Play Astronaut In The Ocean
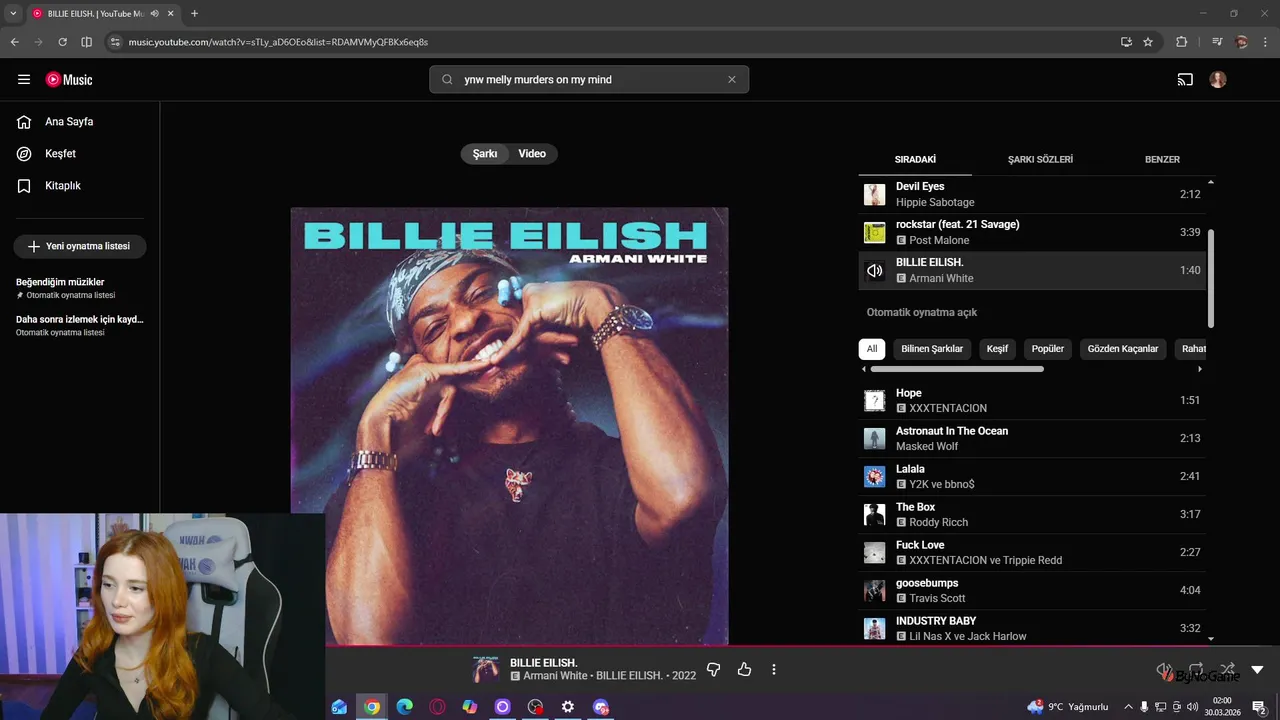 [x=1032, y=439]
